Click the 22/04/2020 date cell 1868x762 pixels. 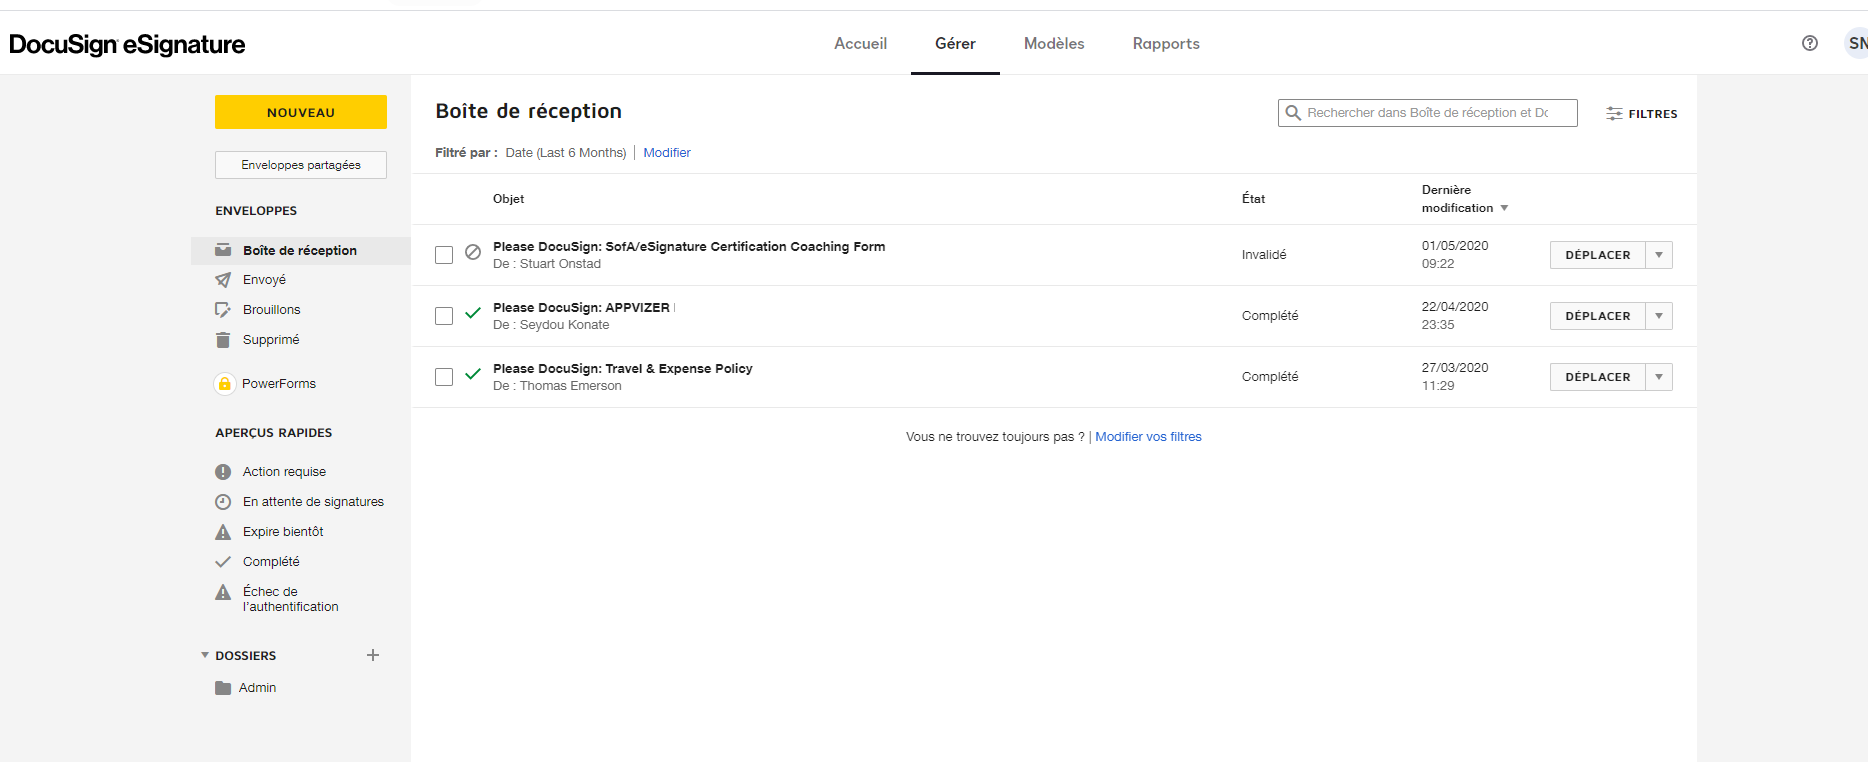tap(1455, 307)
